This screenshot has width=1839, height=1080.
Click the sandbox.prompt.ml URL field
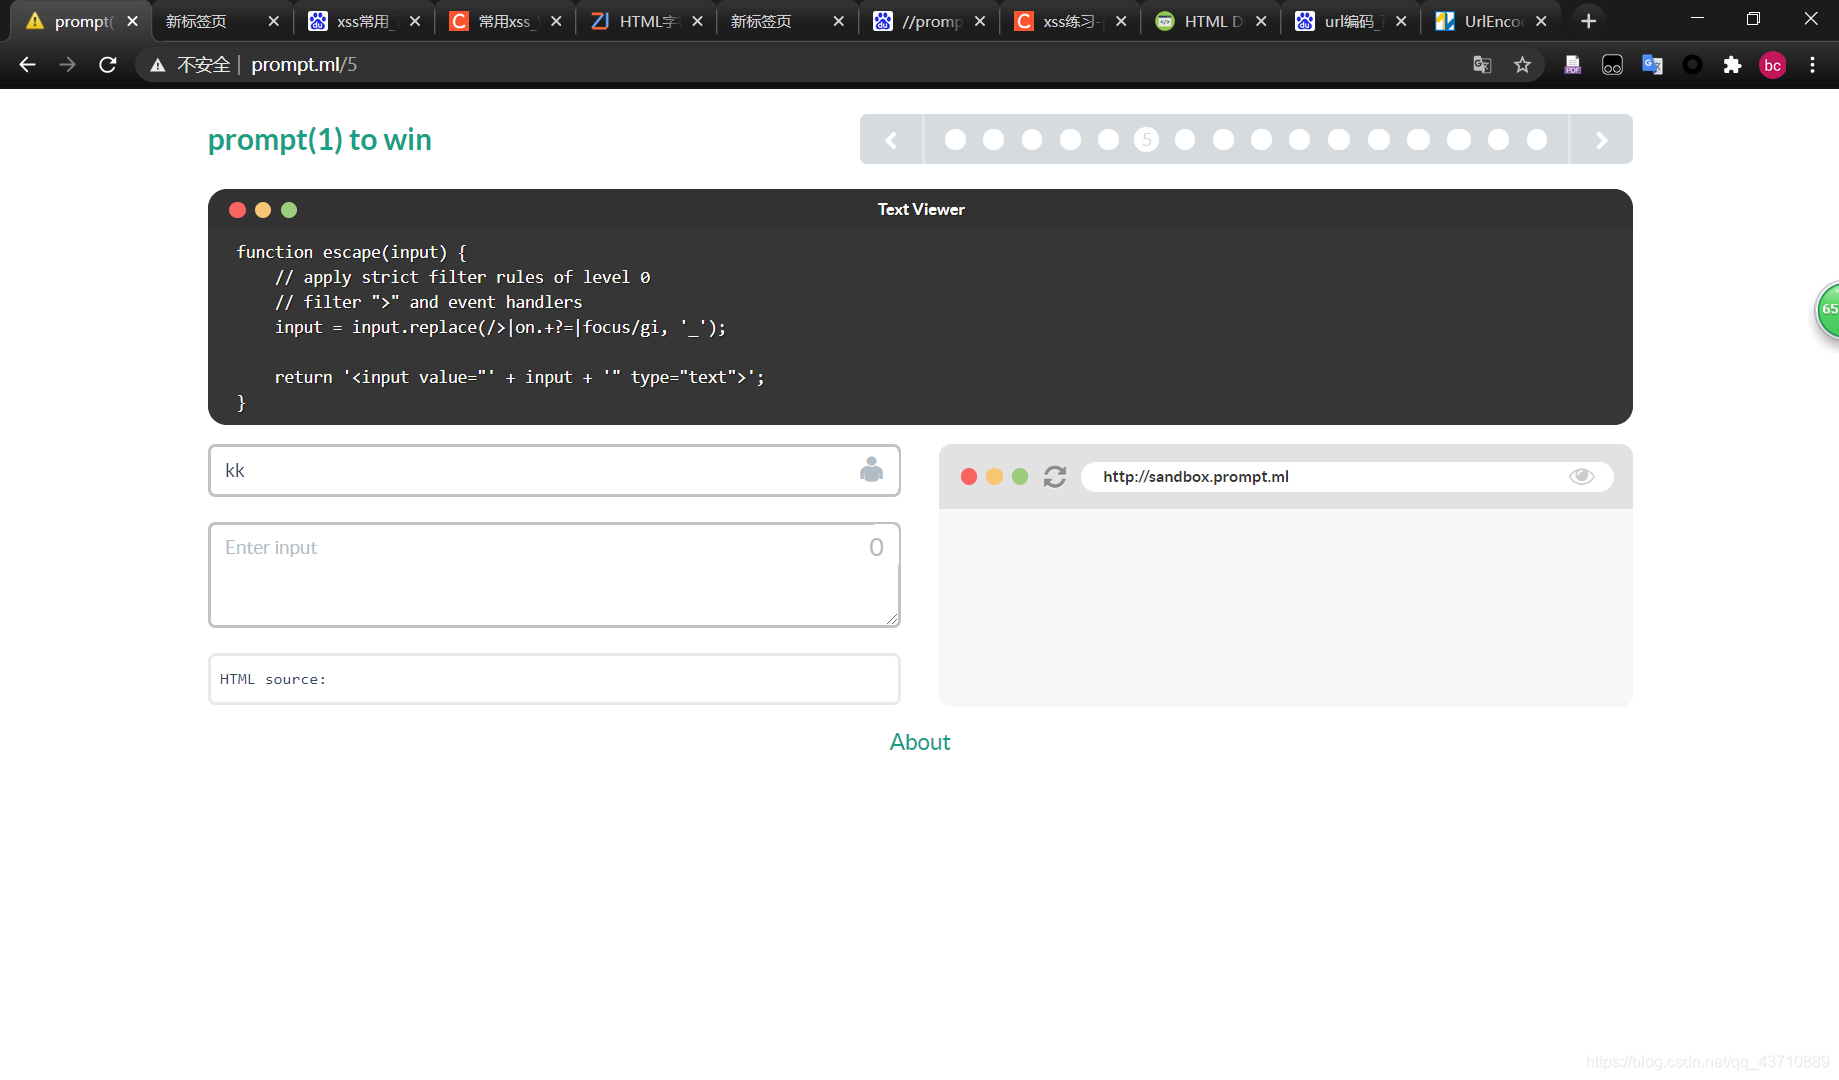tap(1346, 477)
